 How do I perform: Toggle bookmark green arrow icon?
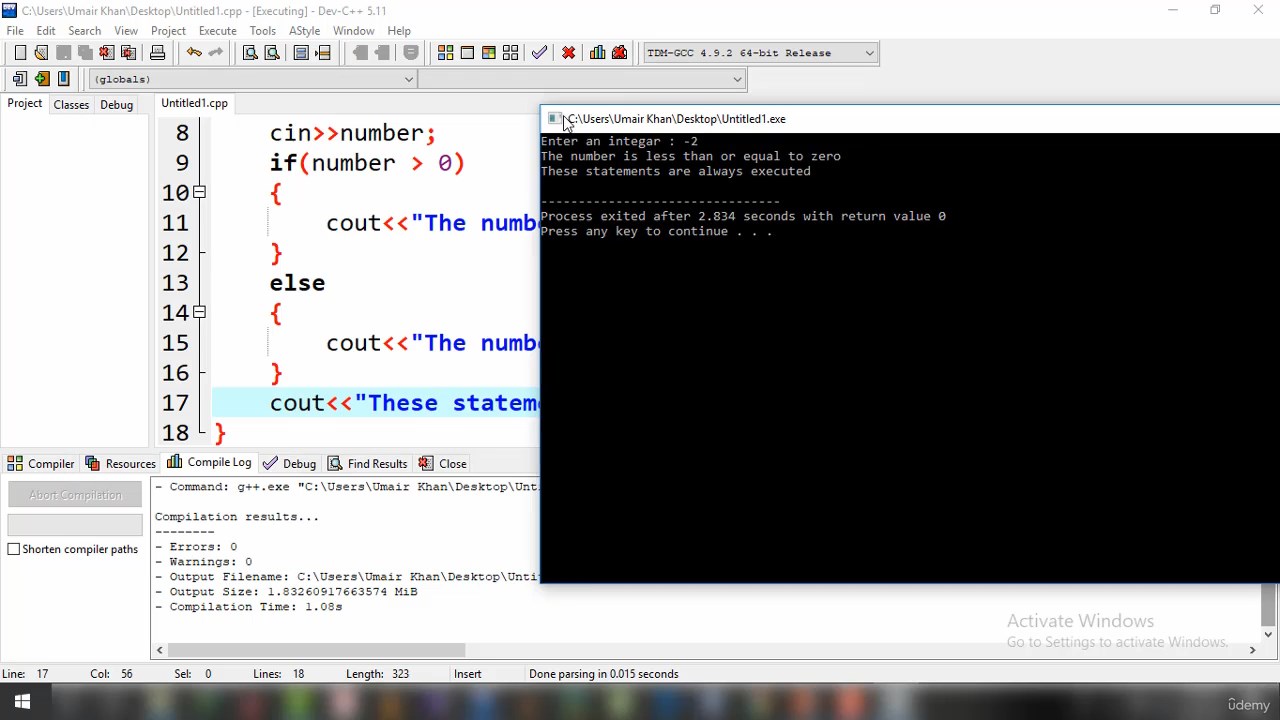pyautogui.click(x=41, y=79)
